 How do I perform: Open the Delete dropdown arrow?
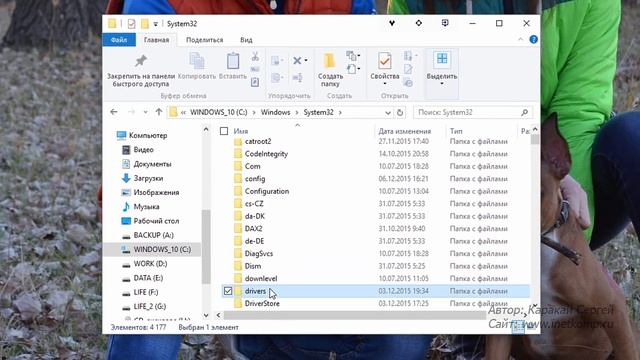[x=306, y=60]
